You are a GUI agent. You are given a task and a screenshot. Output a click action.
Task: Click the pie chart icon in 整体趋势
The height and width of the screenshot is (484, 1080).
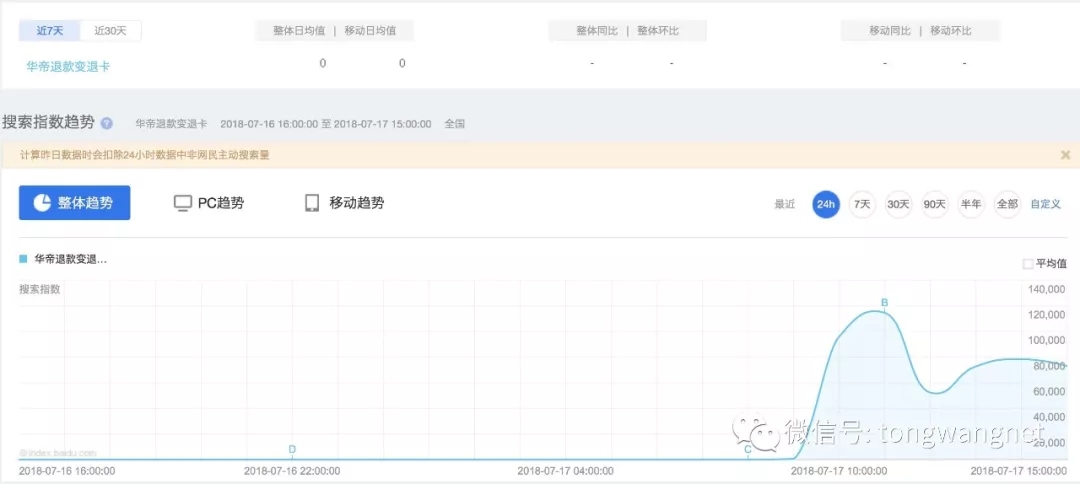[42, 203]
